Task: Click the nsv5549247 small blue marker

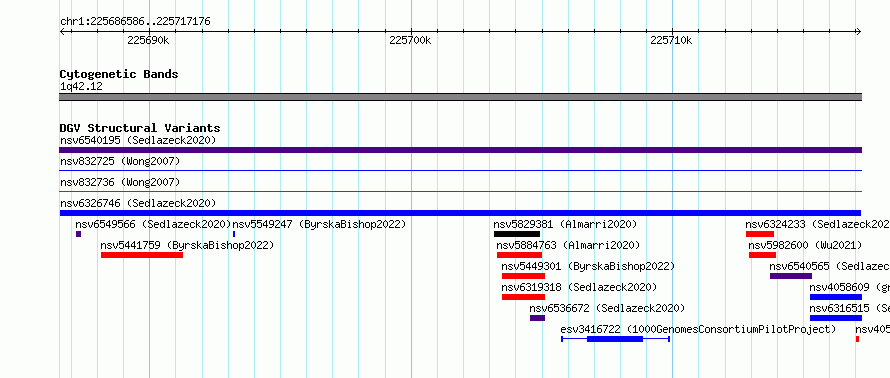Action: tap(234, 234)
